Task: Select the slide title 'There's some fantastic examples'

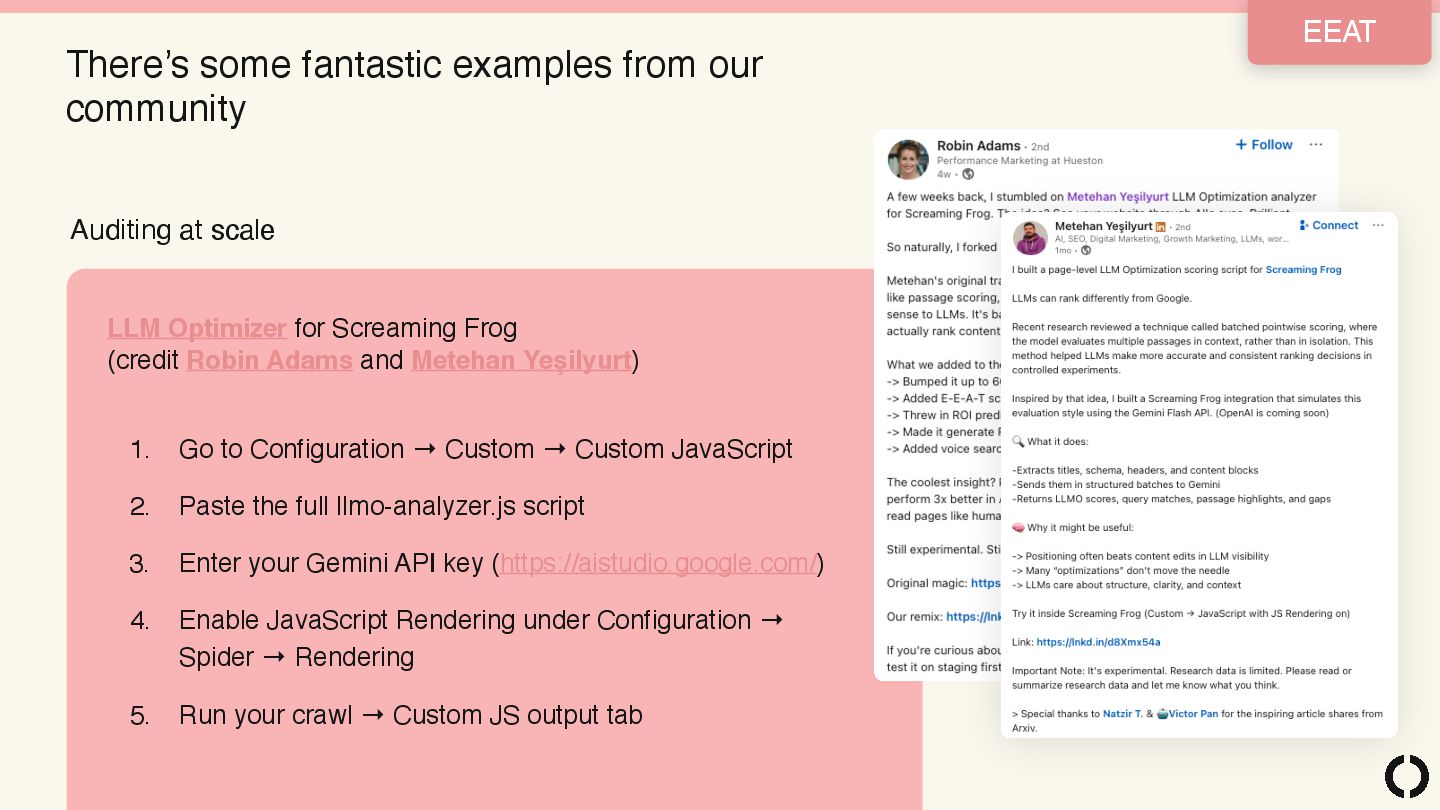Action: click(414, 86)
